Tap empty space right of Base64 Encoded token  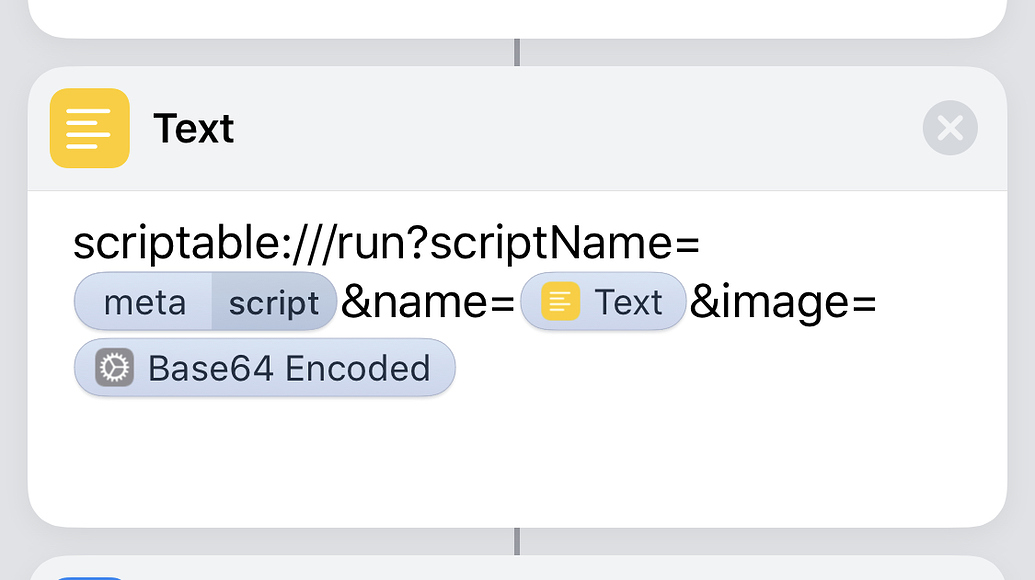pyautogui.click(x=720, y=368)
